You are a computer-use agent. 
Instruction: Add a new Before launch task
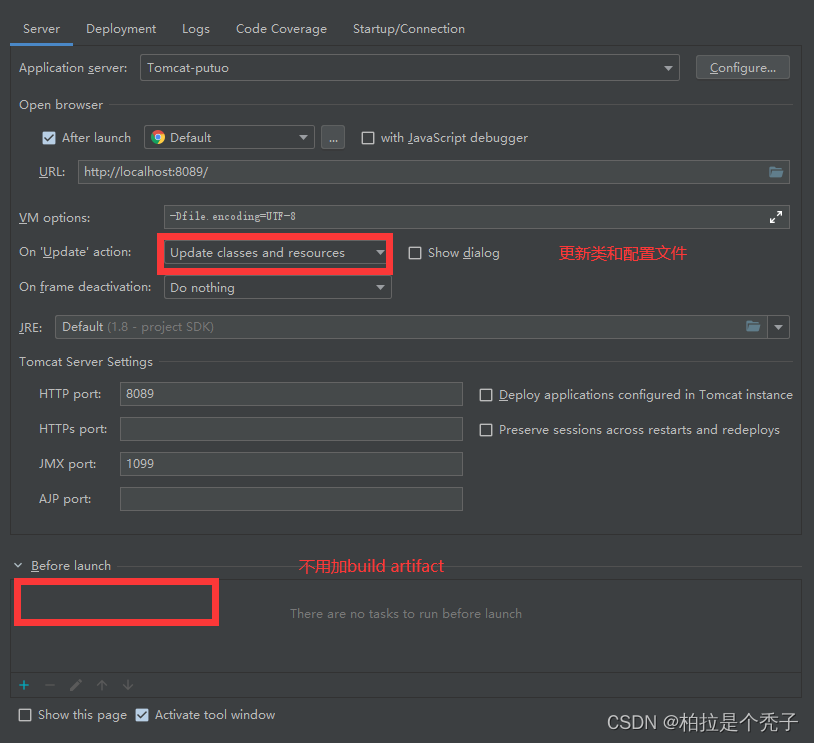click(24, 685)
